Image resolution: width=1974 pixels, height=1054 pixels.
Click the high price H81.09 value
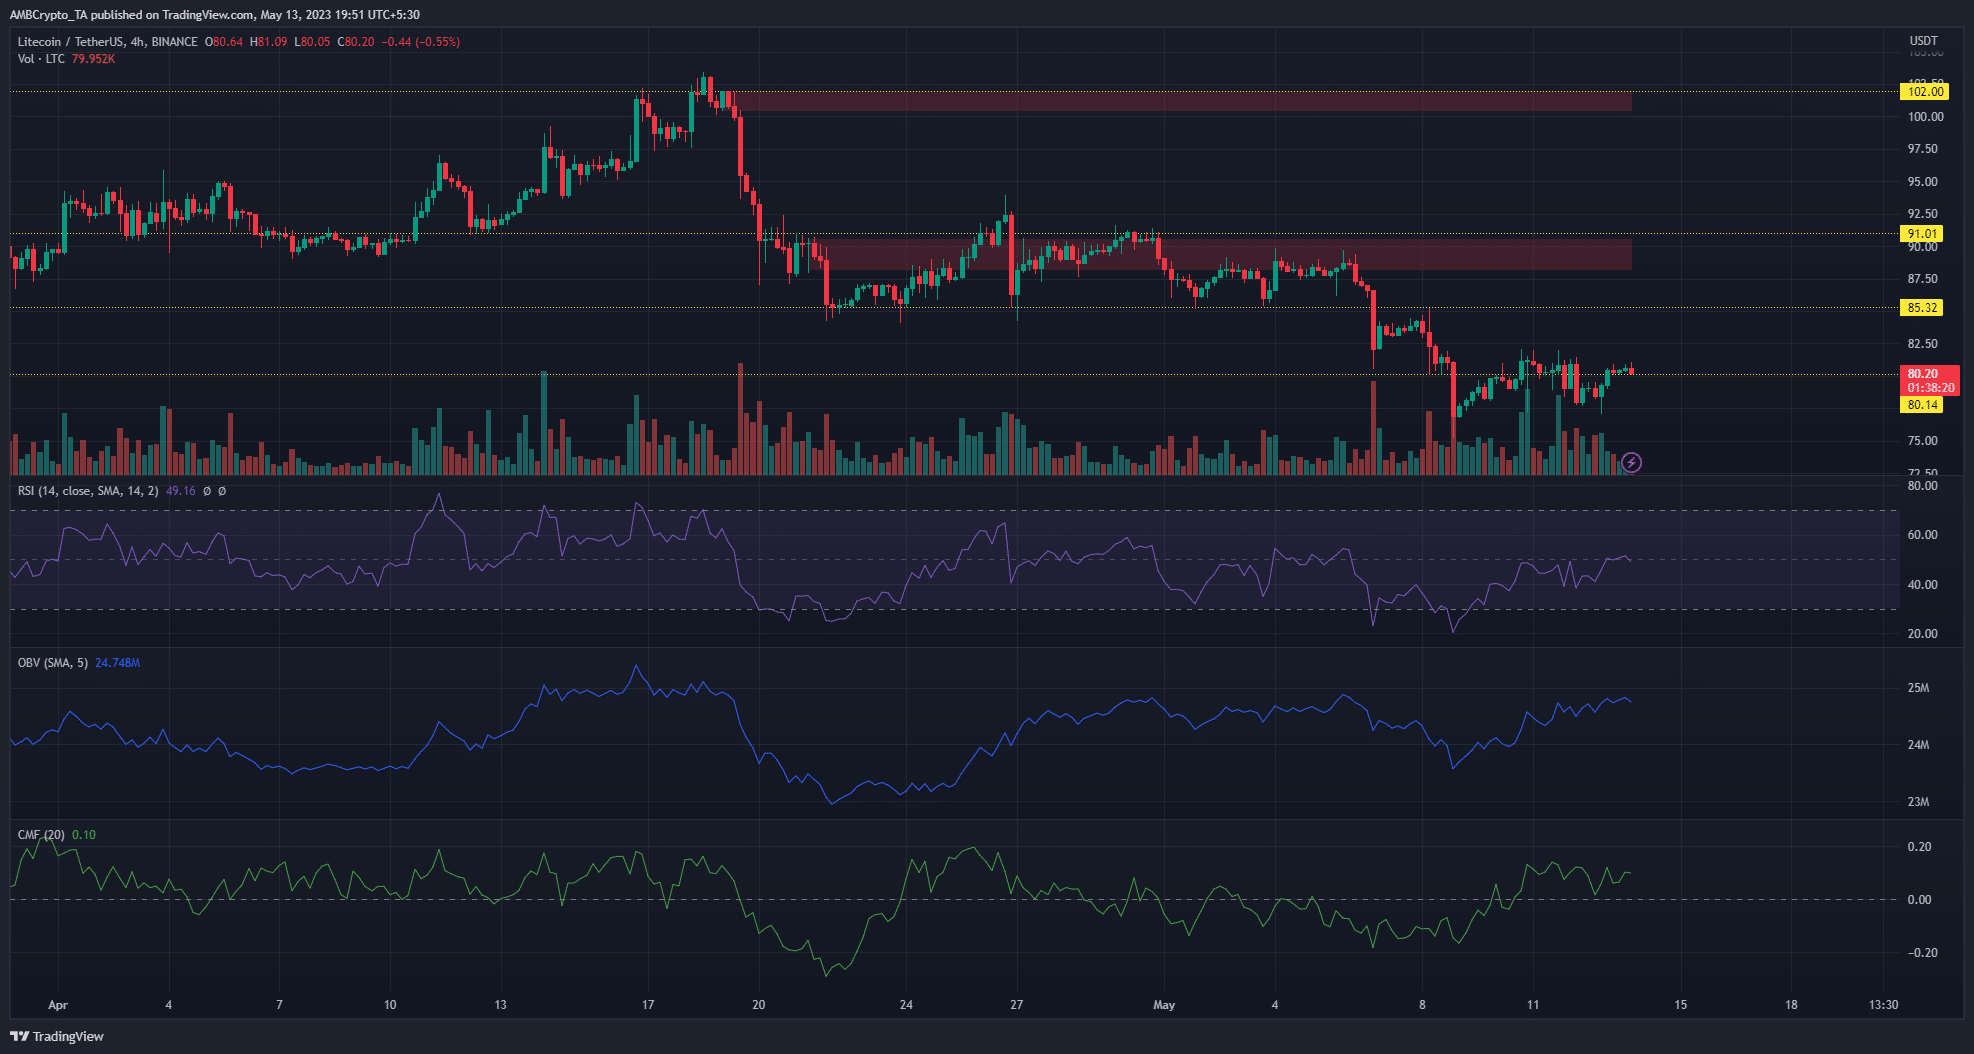[x=268, y=42]
